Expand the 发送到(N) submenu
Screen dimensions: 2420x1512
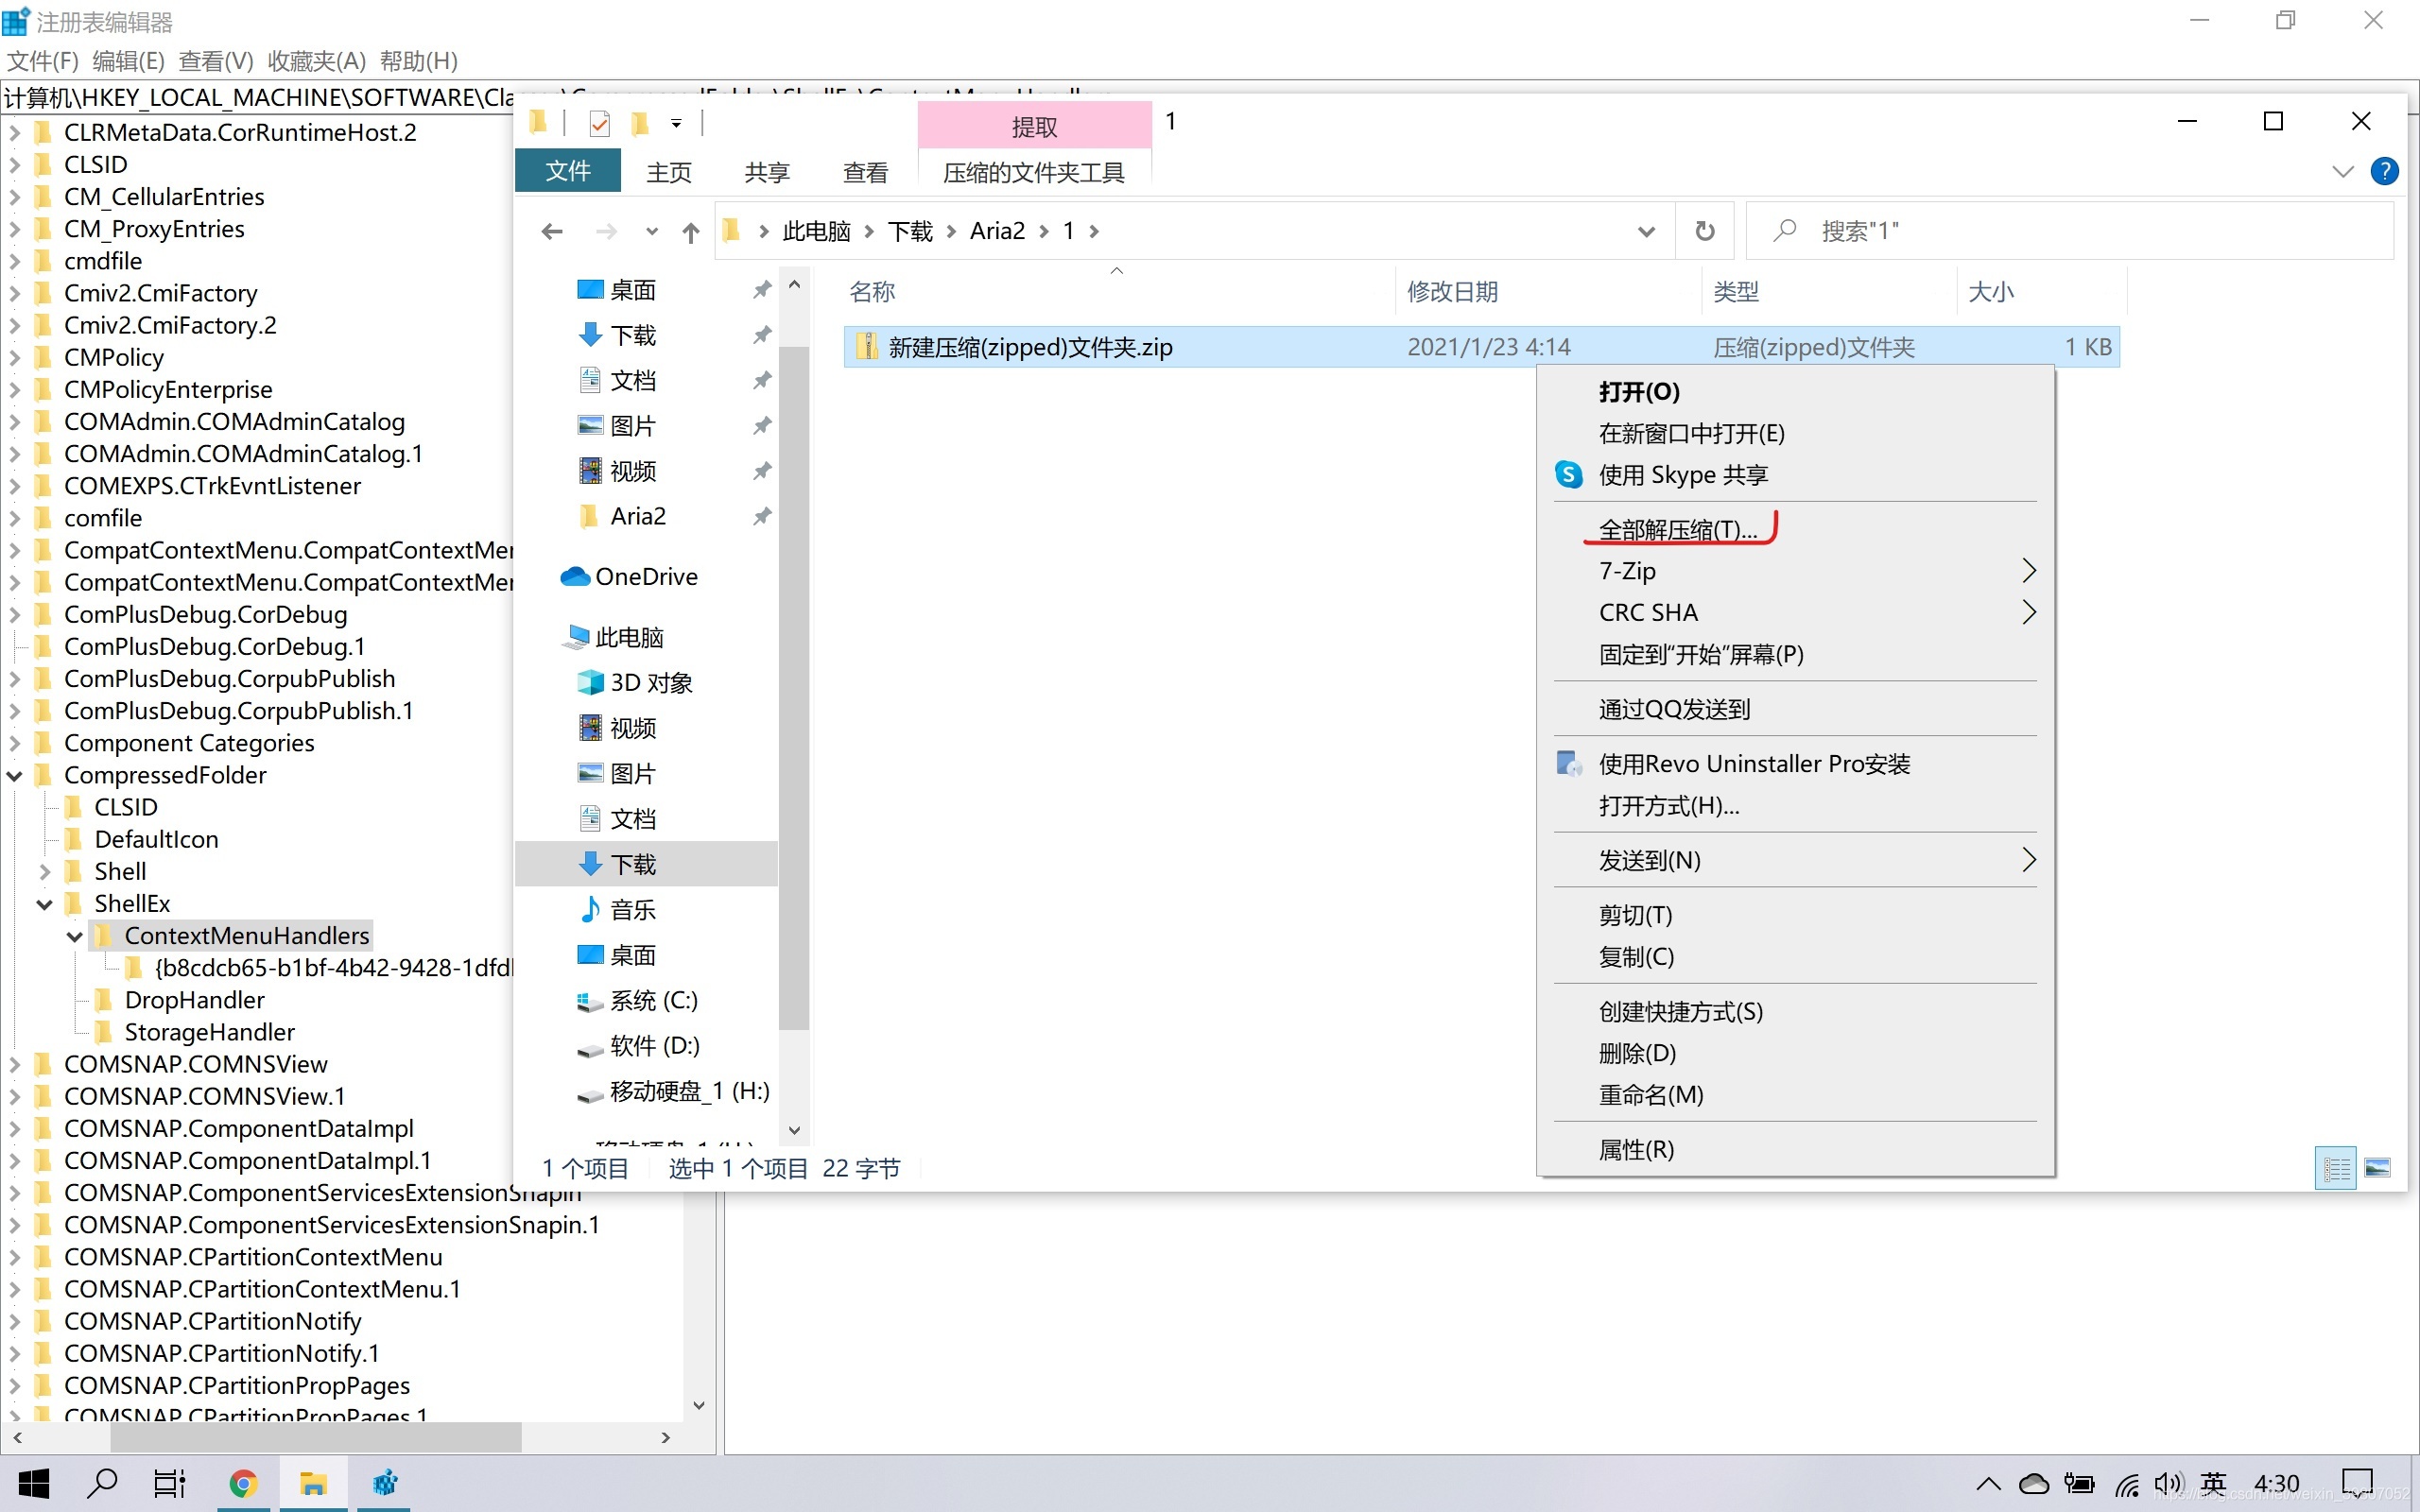(2028, 860)
